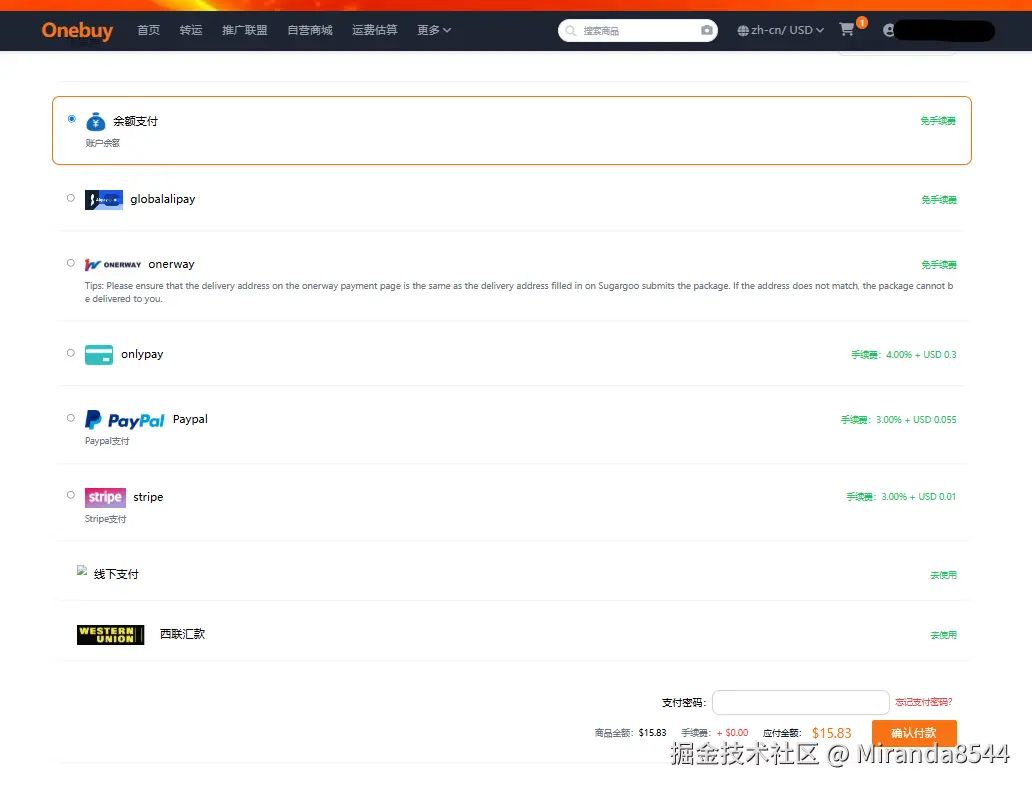This screenshot has height=790, width=1032.
Task: Click the 确认付款 button
Action: coord(914,733)
